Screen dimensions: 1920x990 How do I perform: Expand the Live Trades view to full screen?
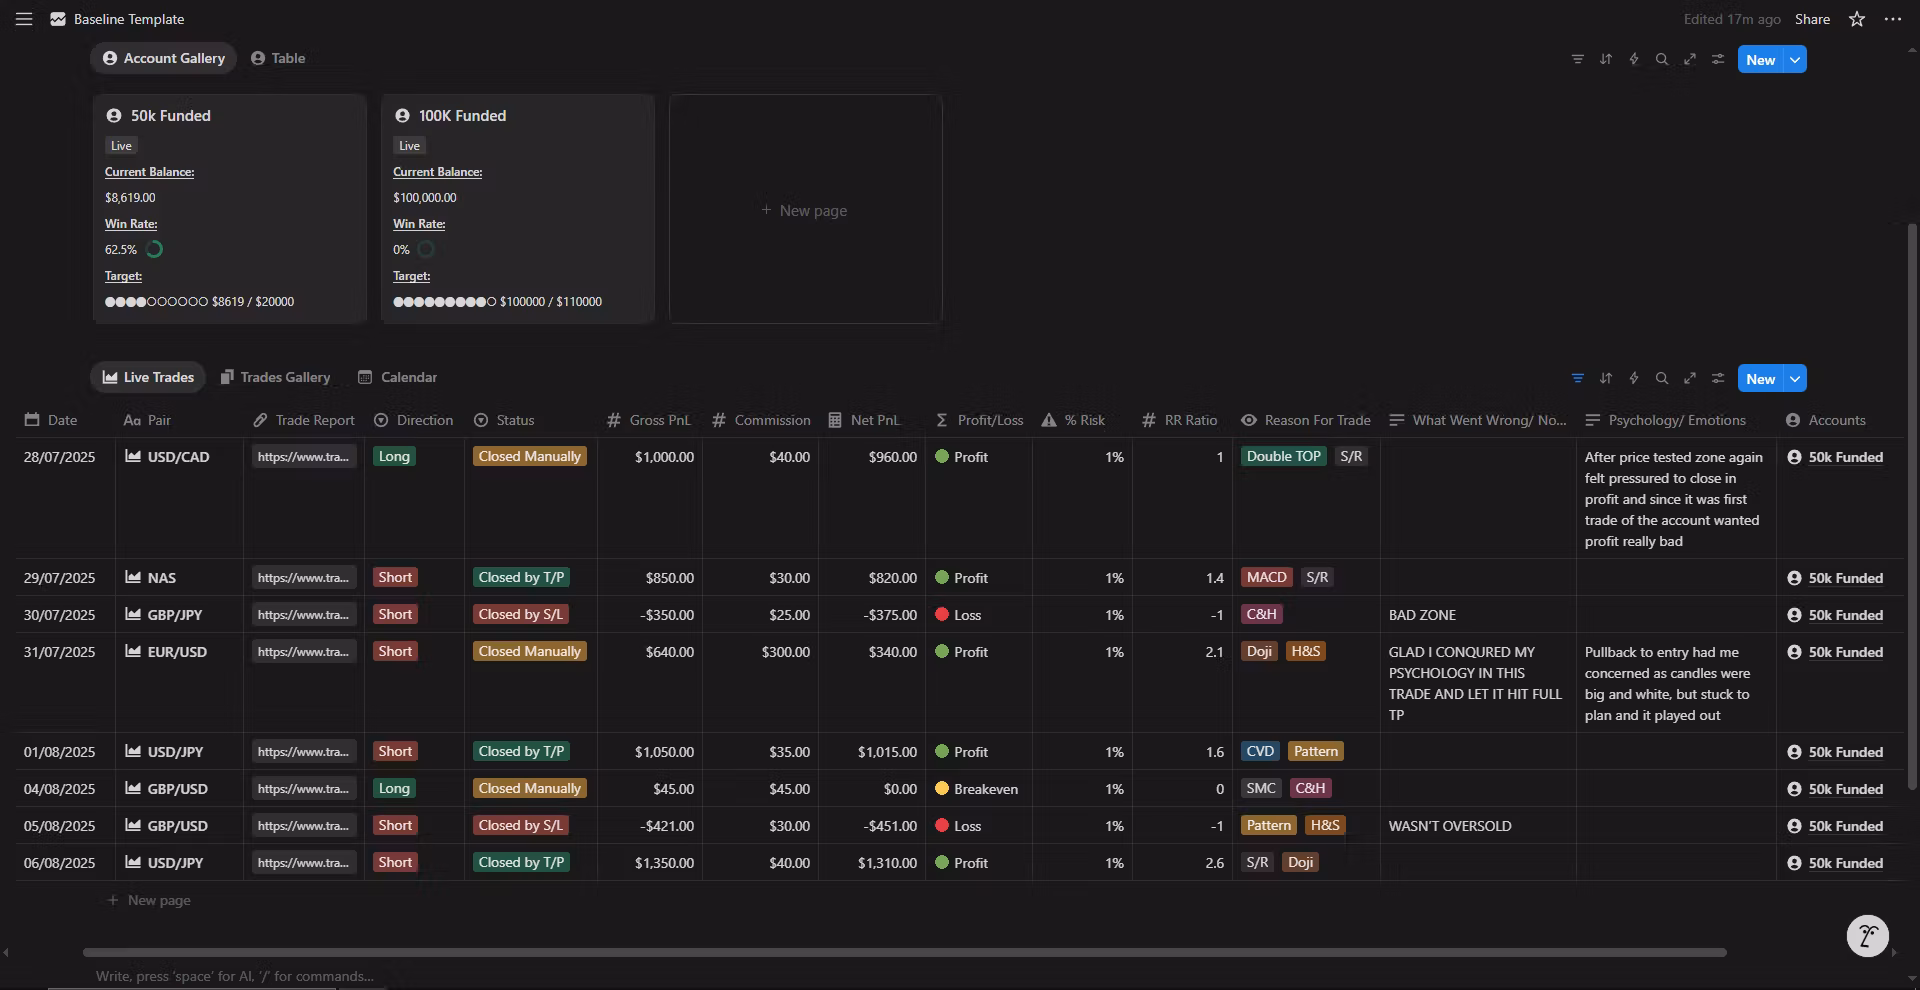coord(1690,378)
